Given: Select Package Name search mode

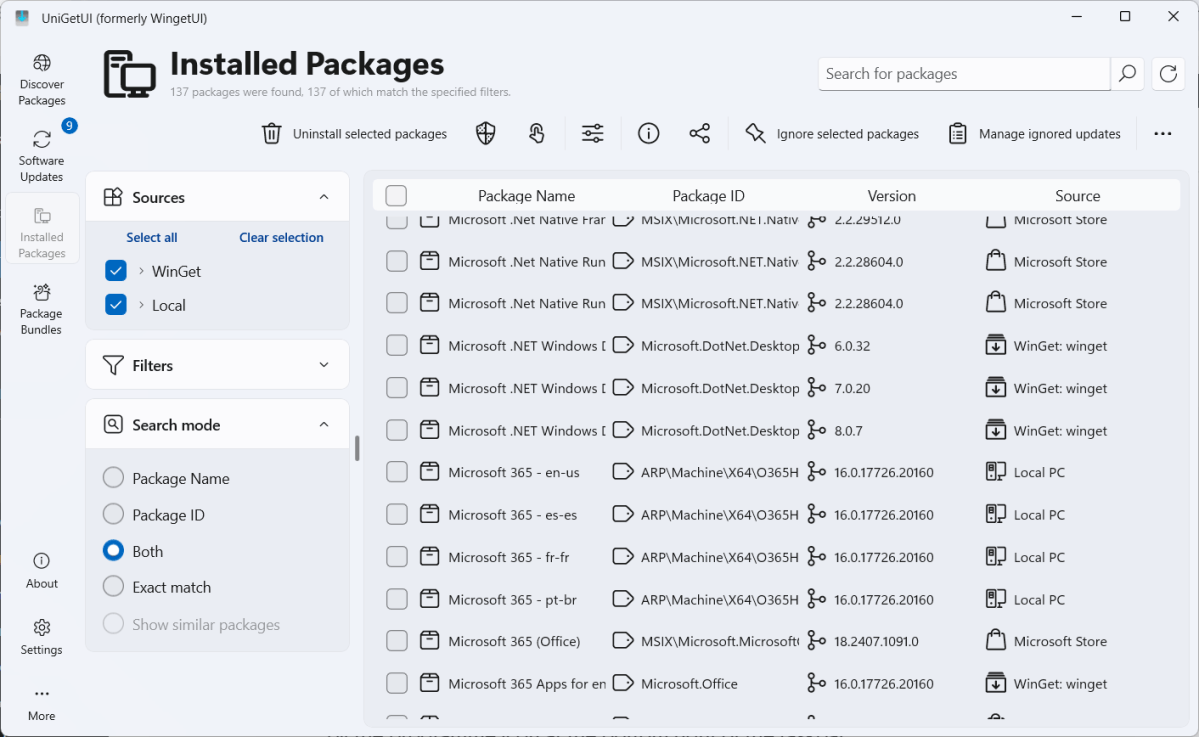Looking at the screenshot, I should [x=113, y=478].
